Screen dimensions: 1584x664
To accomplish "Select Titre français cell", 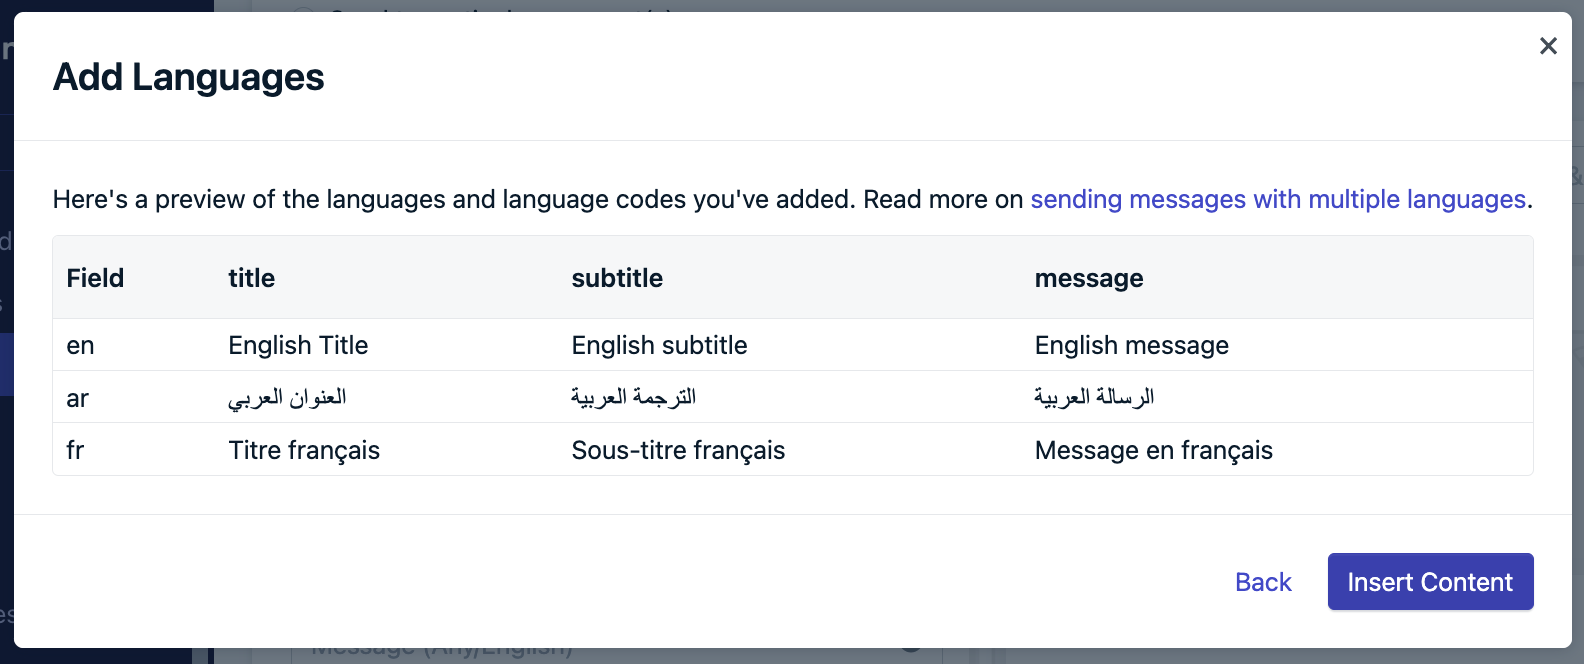I will click(x=304, y=450).
